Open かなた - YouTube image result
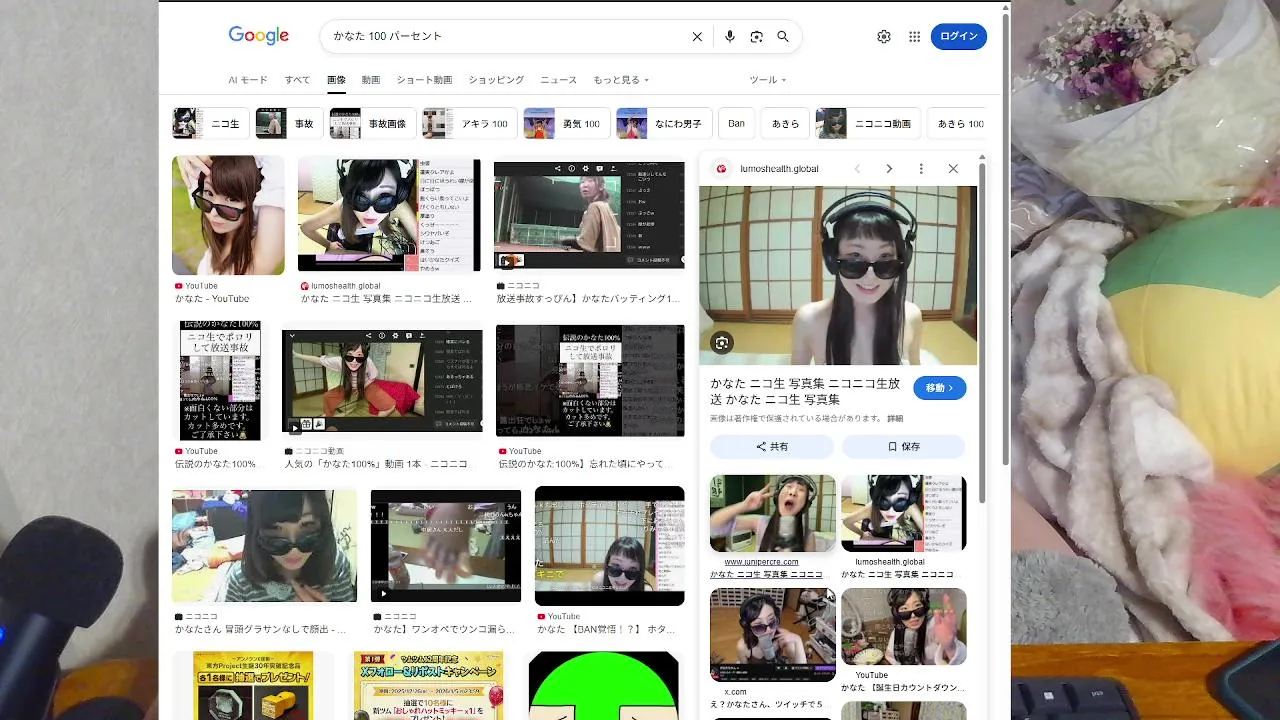Image resolution: width=1280 pixels, height=720 pixels. [228, 215]
